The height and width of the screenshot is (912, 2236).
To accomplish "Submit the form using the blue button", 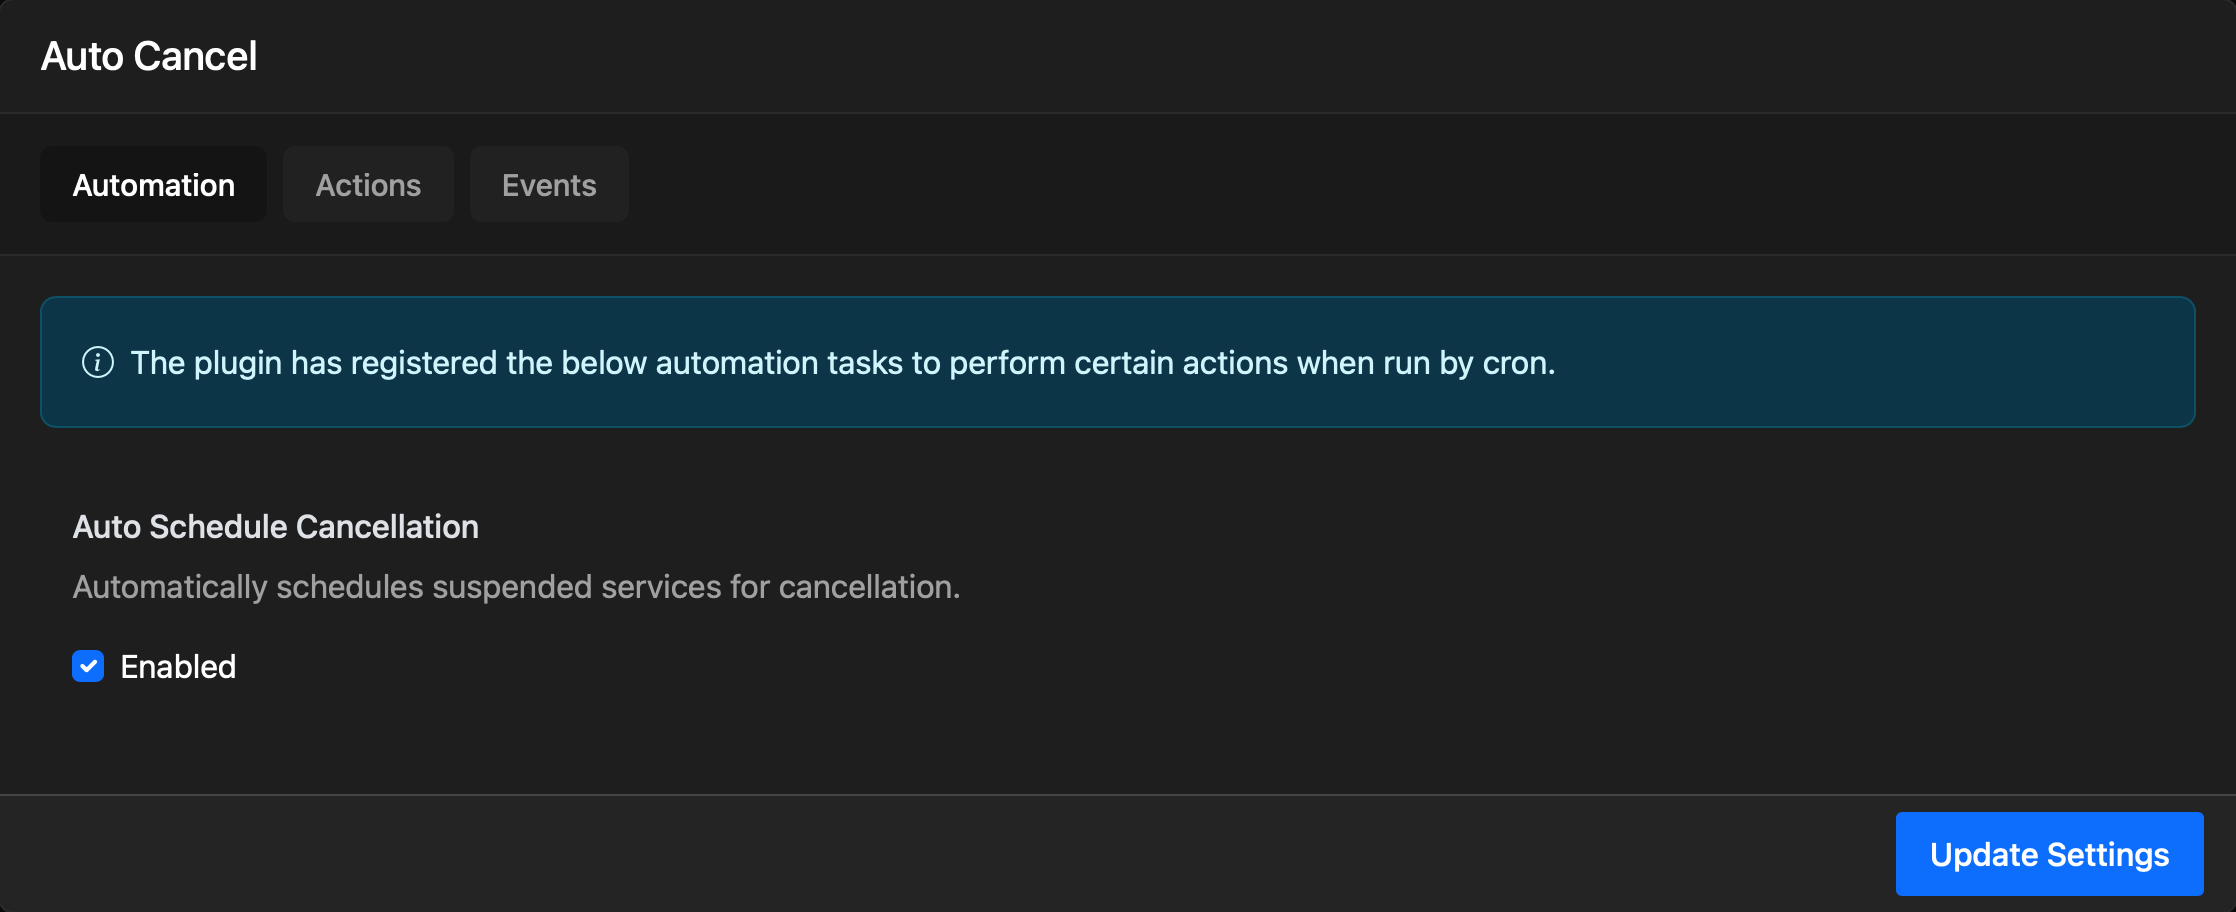I will 2049,854.
